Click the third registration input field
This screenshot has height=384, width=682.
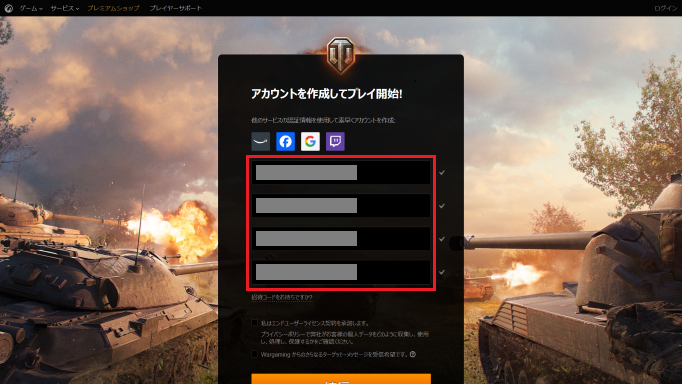click(341, 238)
